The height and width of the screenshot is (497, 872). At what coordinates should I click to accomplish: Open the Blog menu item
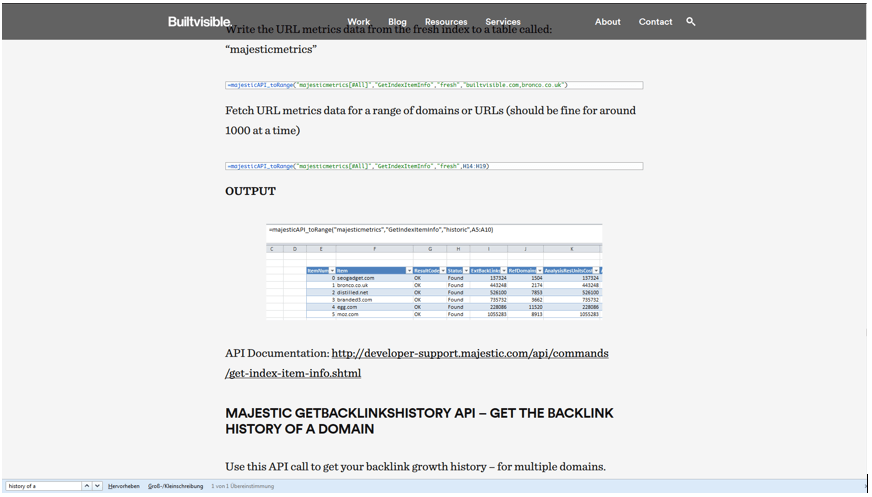click(397, 22)
